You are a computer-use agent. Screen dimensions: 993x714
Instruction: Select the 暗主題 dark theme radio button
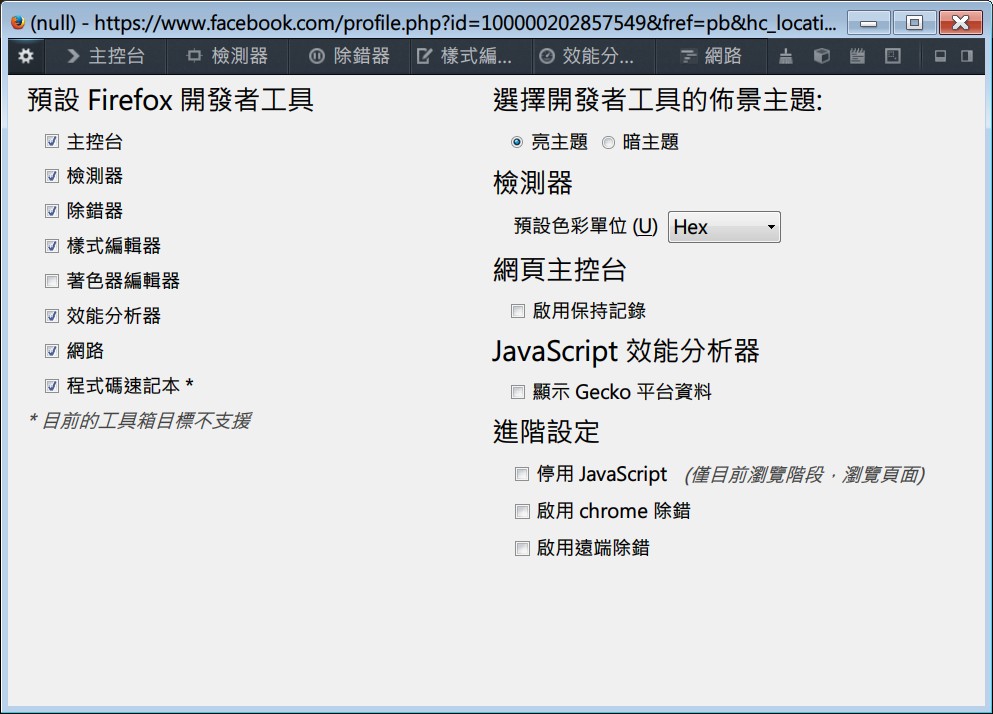coord(608,143)
